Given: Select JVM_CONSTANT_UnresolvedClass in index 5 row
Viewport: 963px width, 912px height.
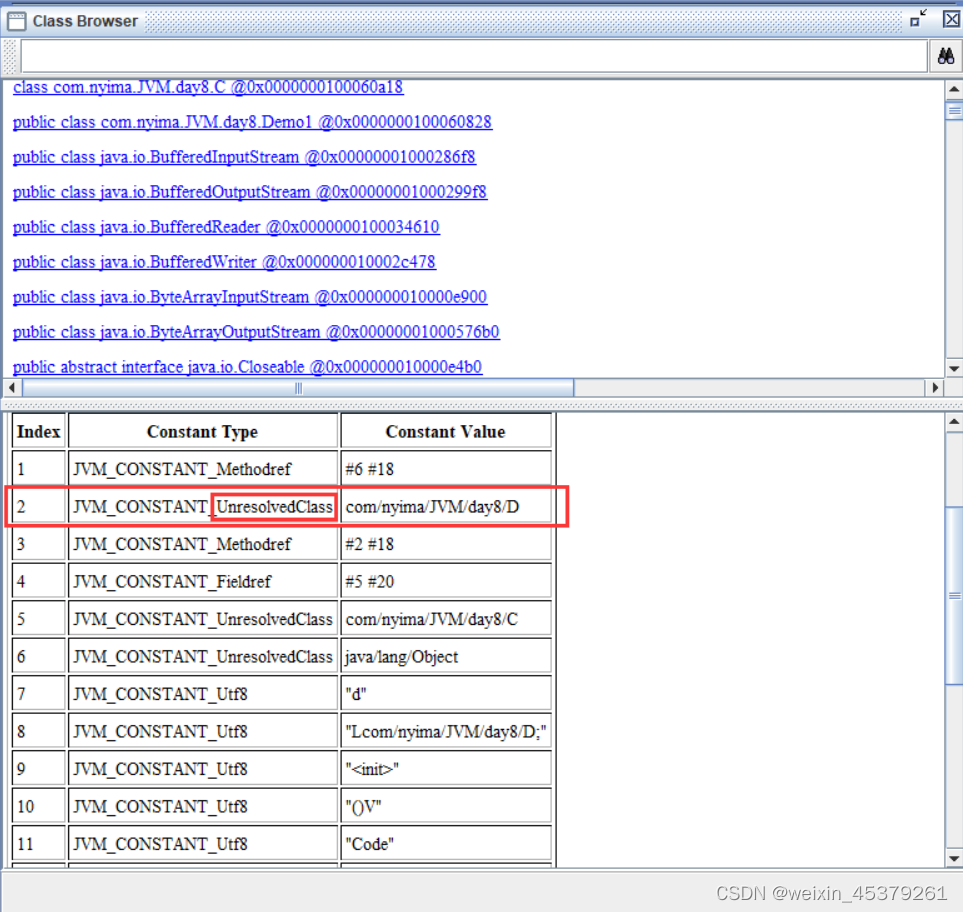Looking at the screenshot, I should [203, 619].
